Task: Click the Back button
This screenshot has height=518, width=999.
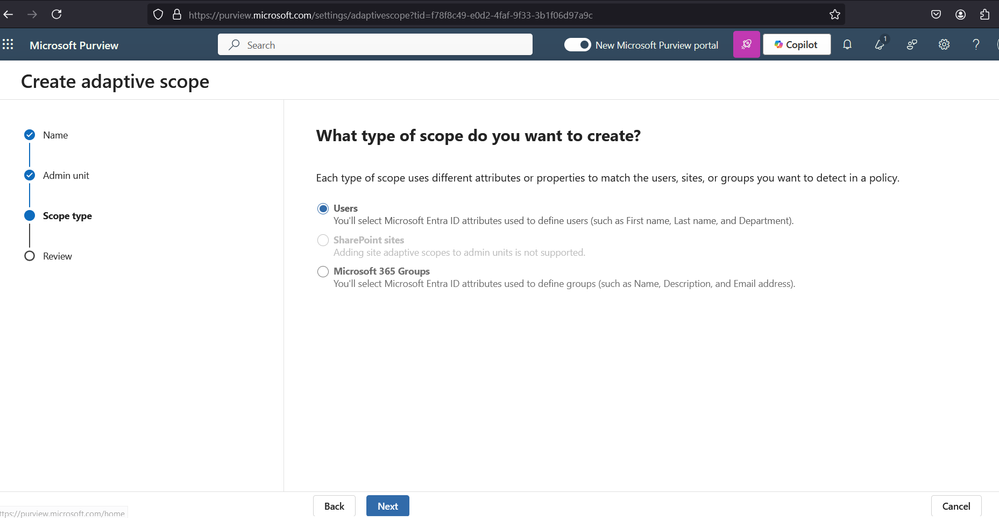Action: (334, 506)
